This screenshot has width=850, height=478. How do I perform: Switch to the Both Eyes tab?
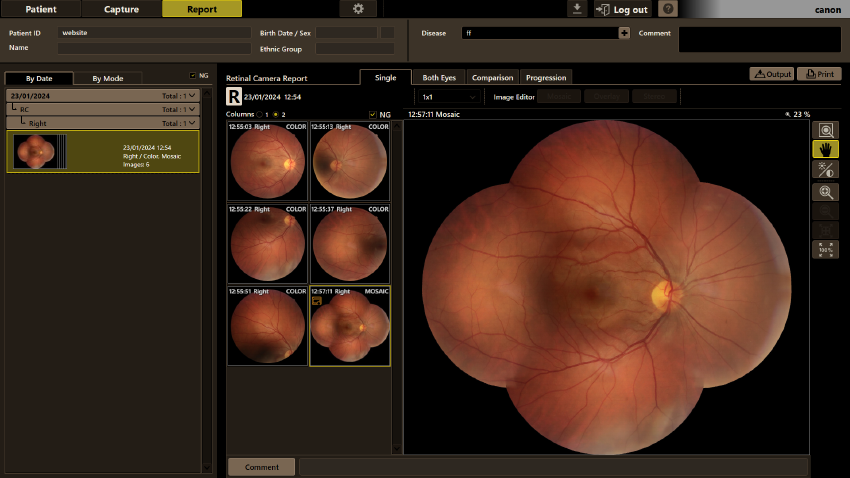439,77
